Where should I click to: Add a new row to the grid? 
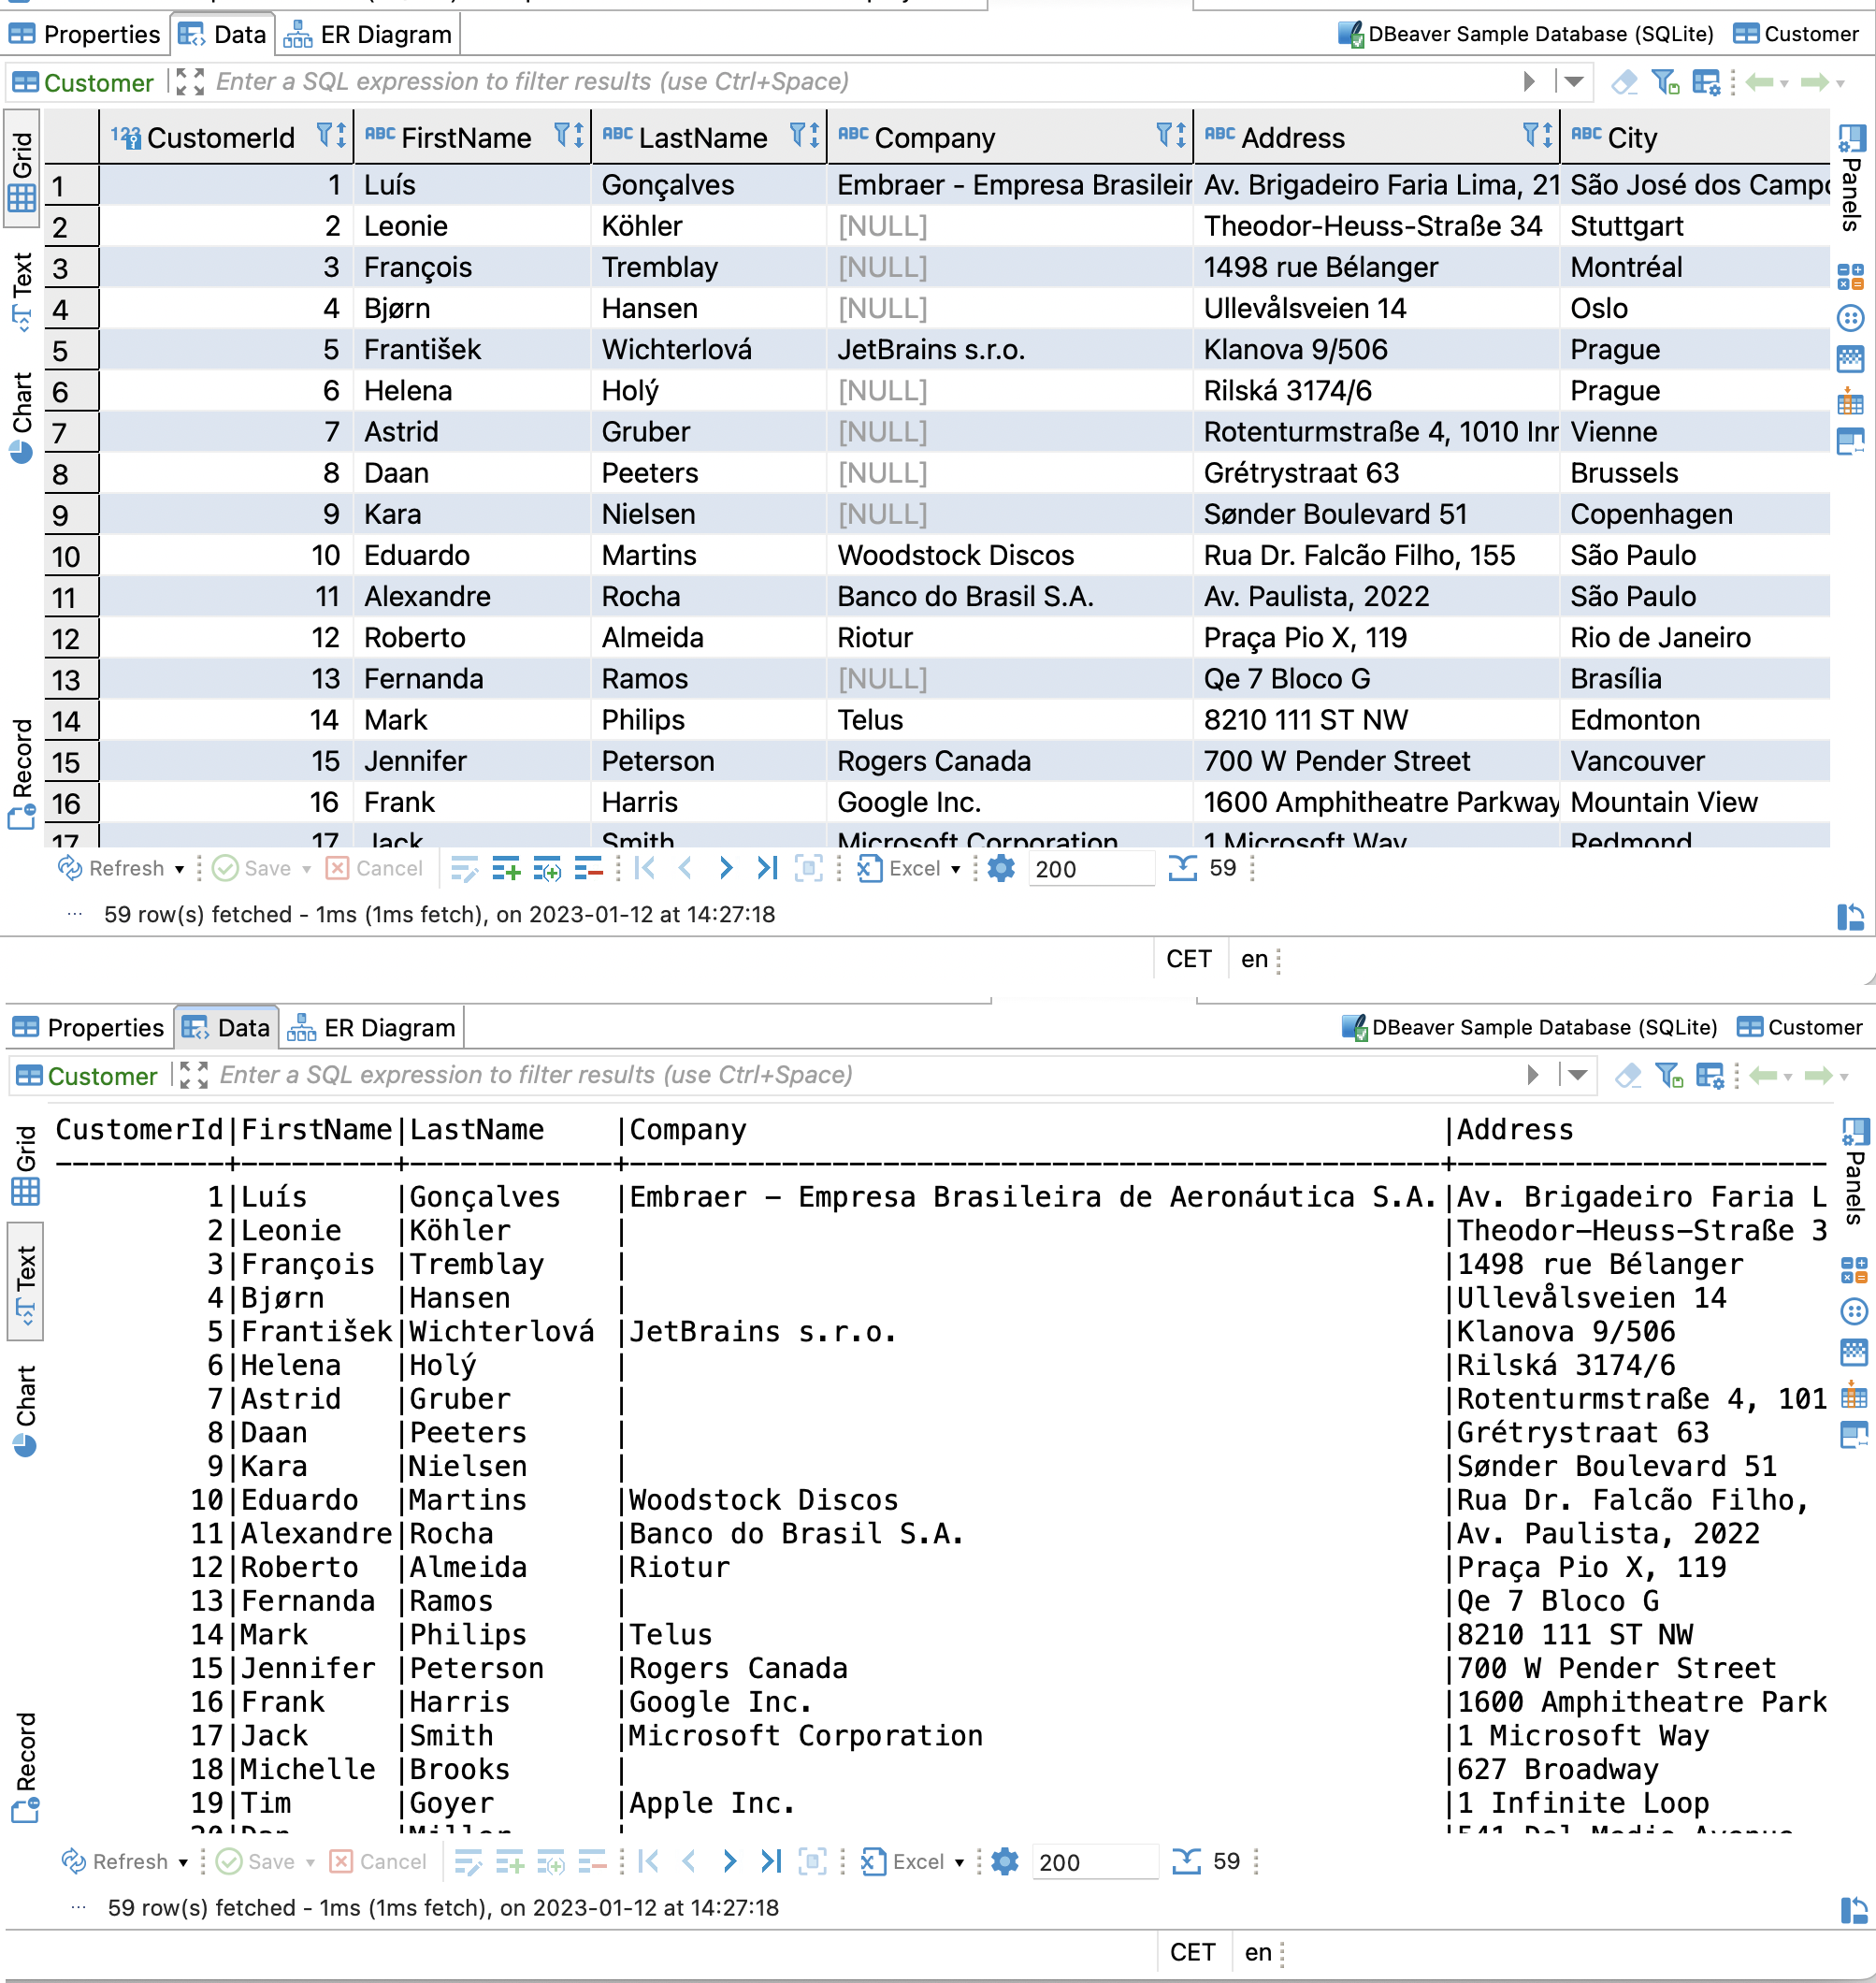pos(507,868)
